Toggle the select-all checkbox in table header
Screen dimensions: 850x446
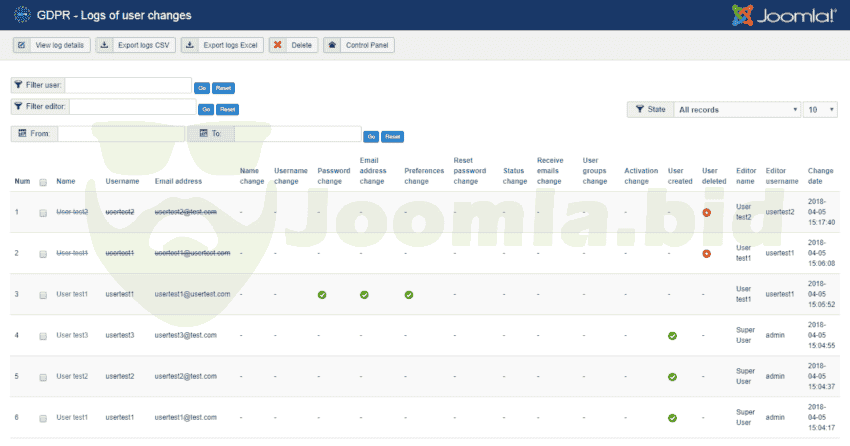tap(42, 182)
